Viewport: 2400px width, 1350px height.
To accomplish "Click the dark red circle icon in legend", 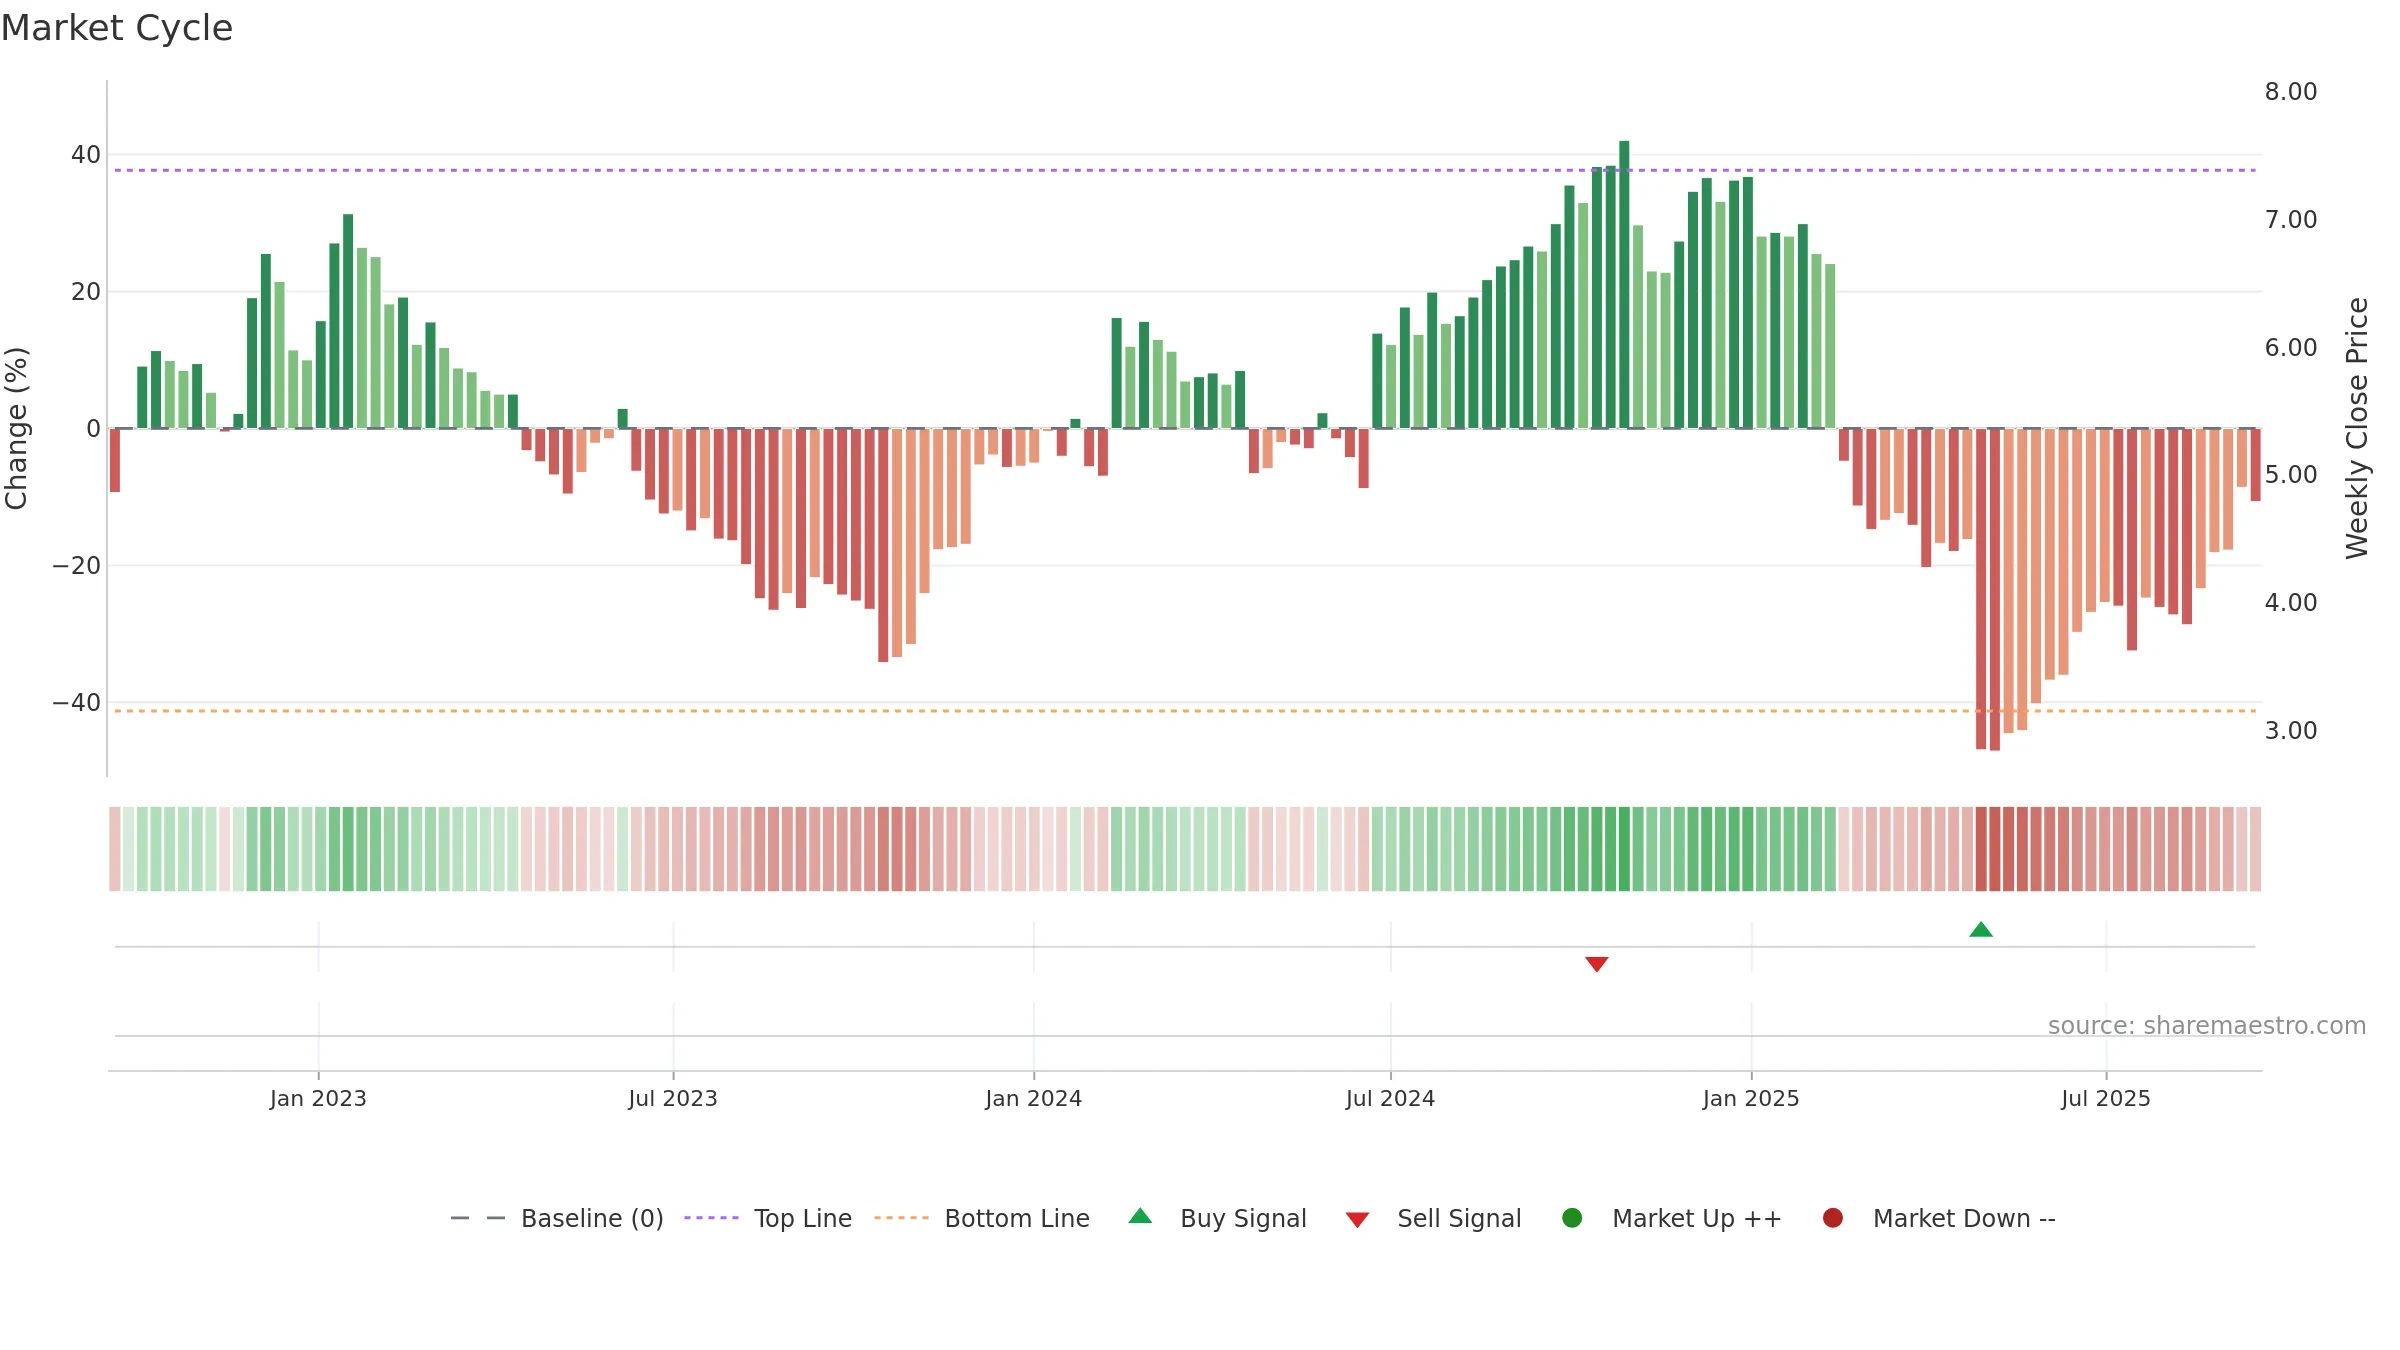I will pyautogui.click(x=1833, y=1218).
